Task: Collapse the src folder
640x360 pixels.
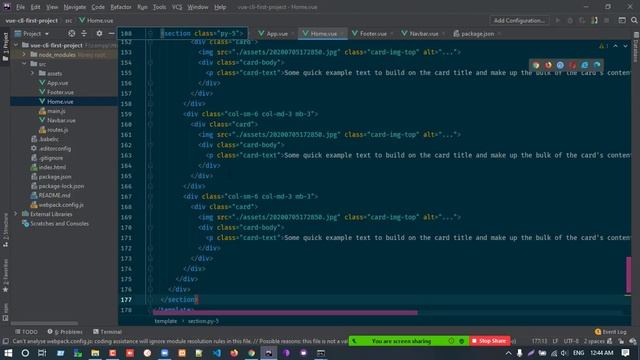Action: [24, 64]
